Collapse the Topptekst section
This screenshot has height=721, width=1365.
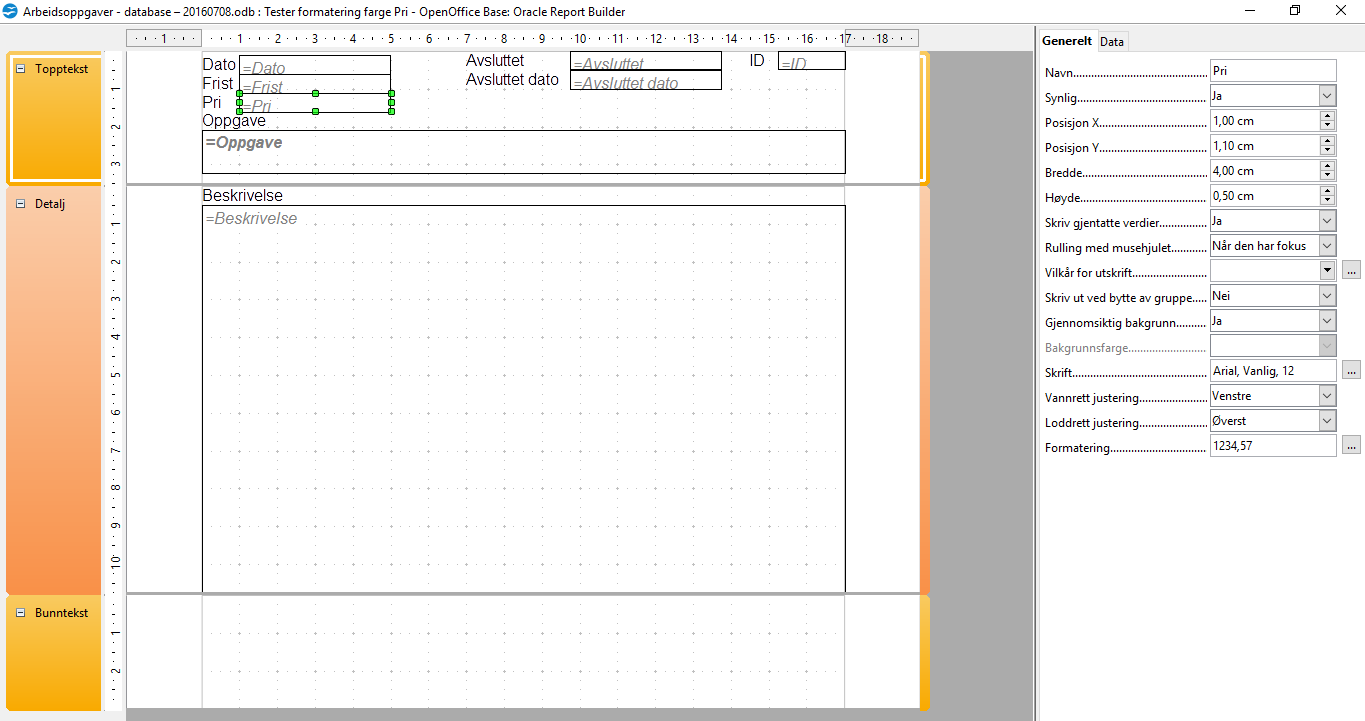[x=20, y=69]
